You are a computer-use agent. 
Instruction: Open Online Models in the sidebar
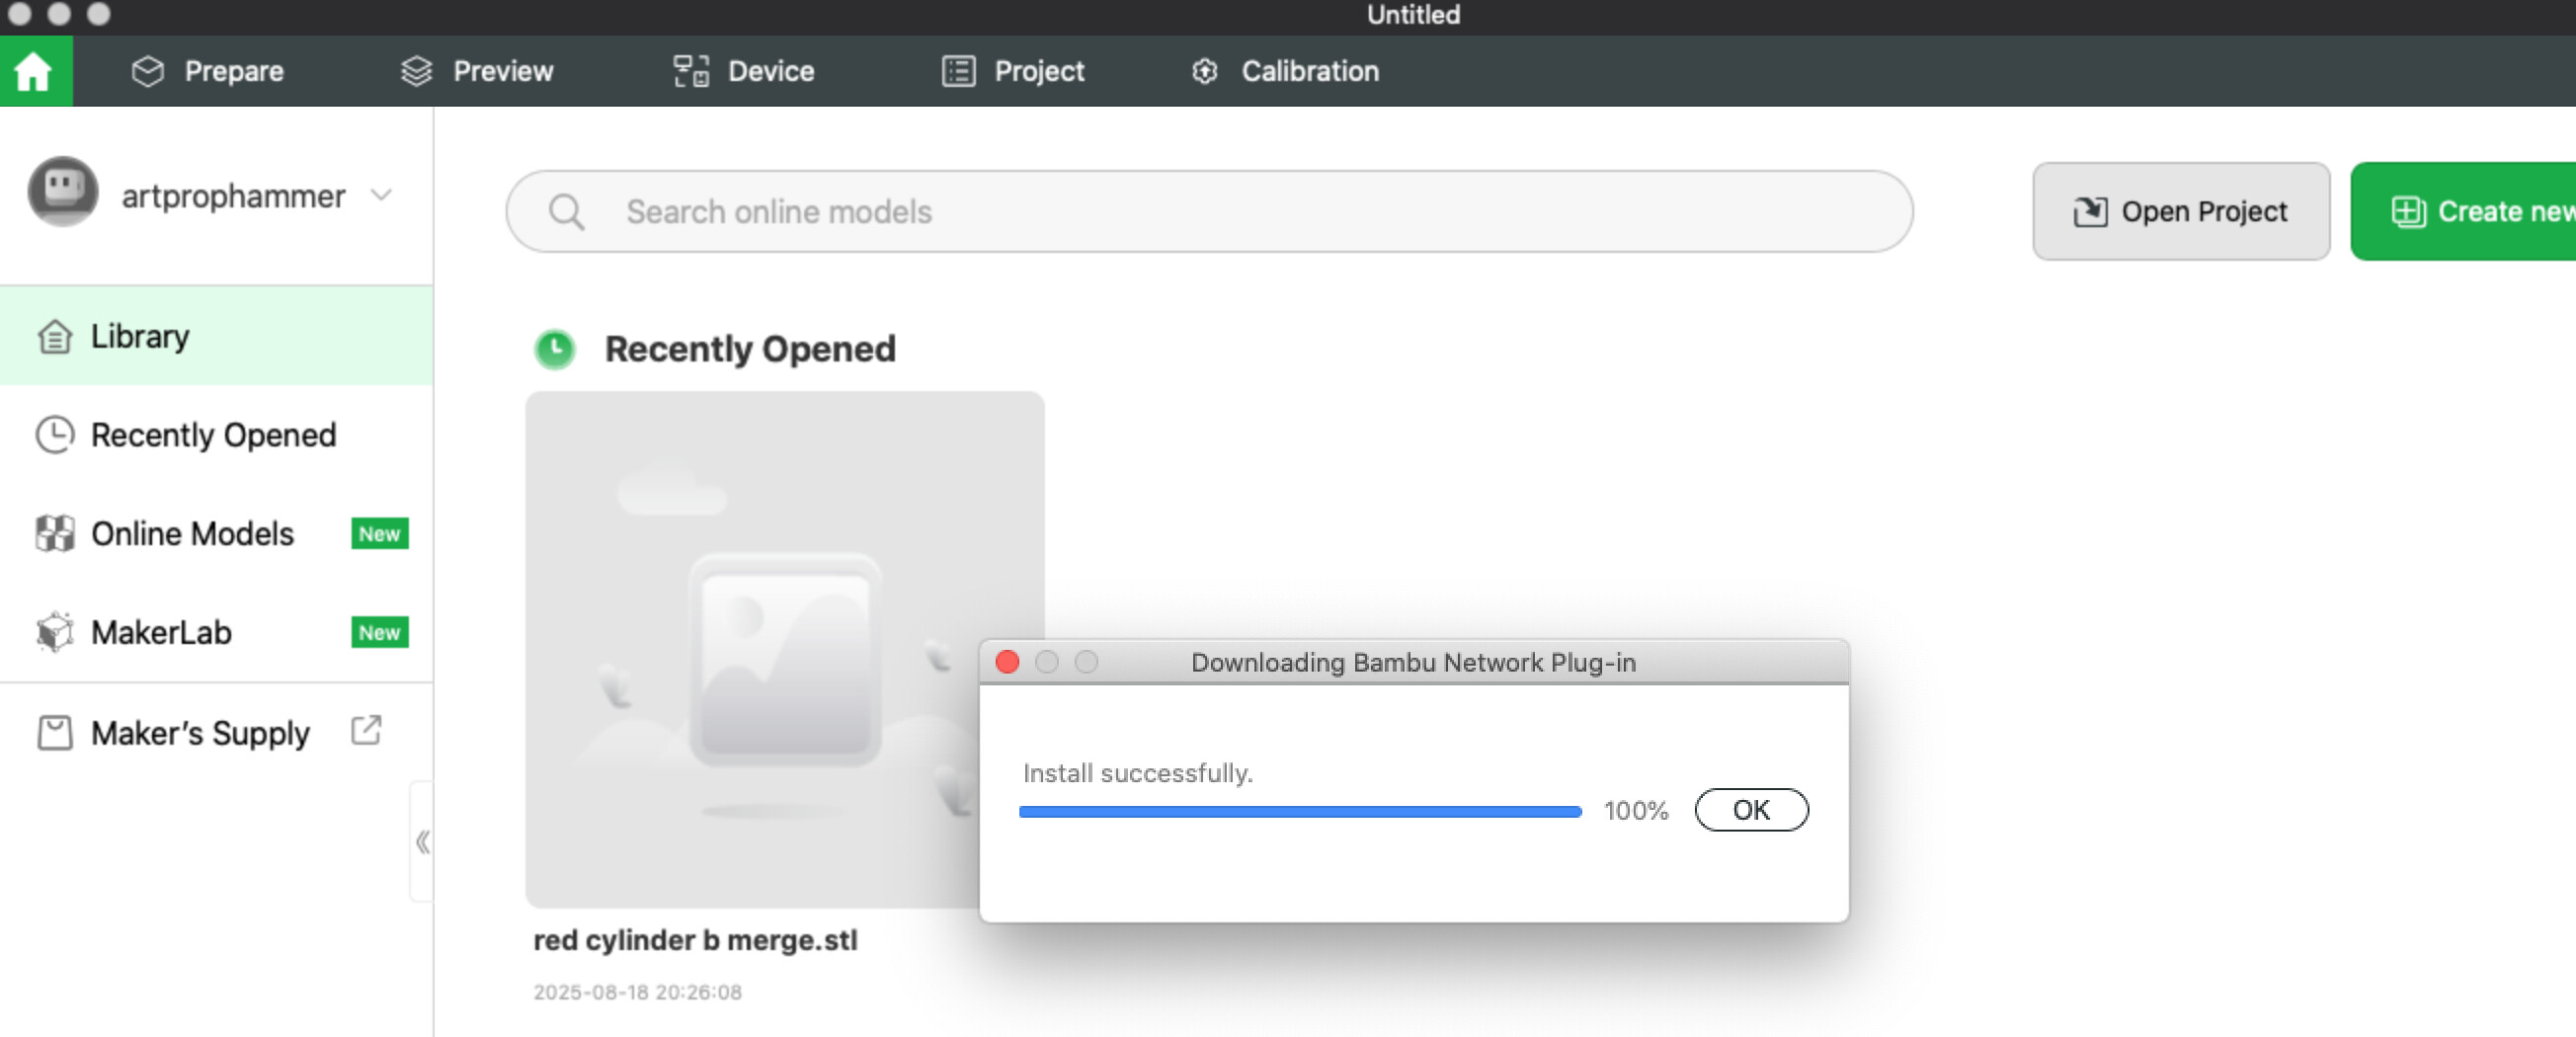[216, 534]
